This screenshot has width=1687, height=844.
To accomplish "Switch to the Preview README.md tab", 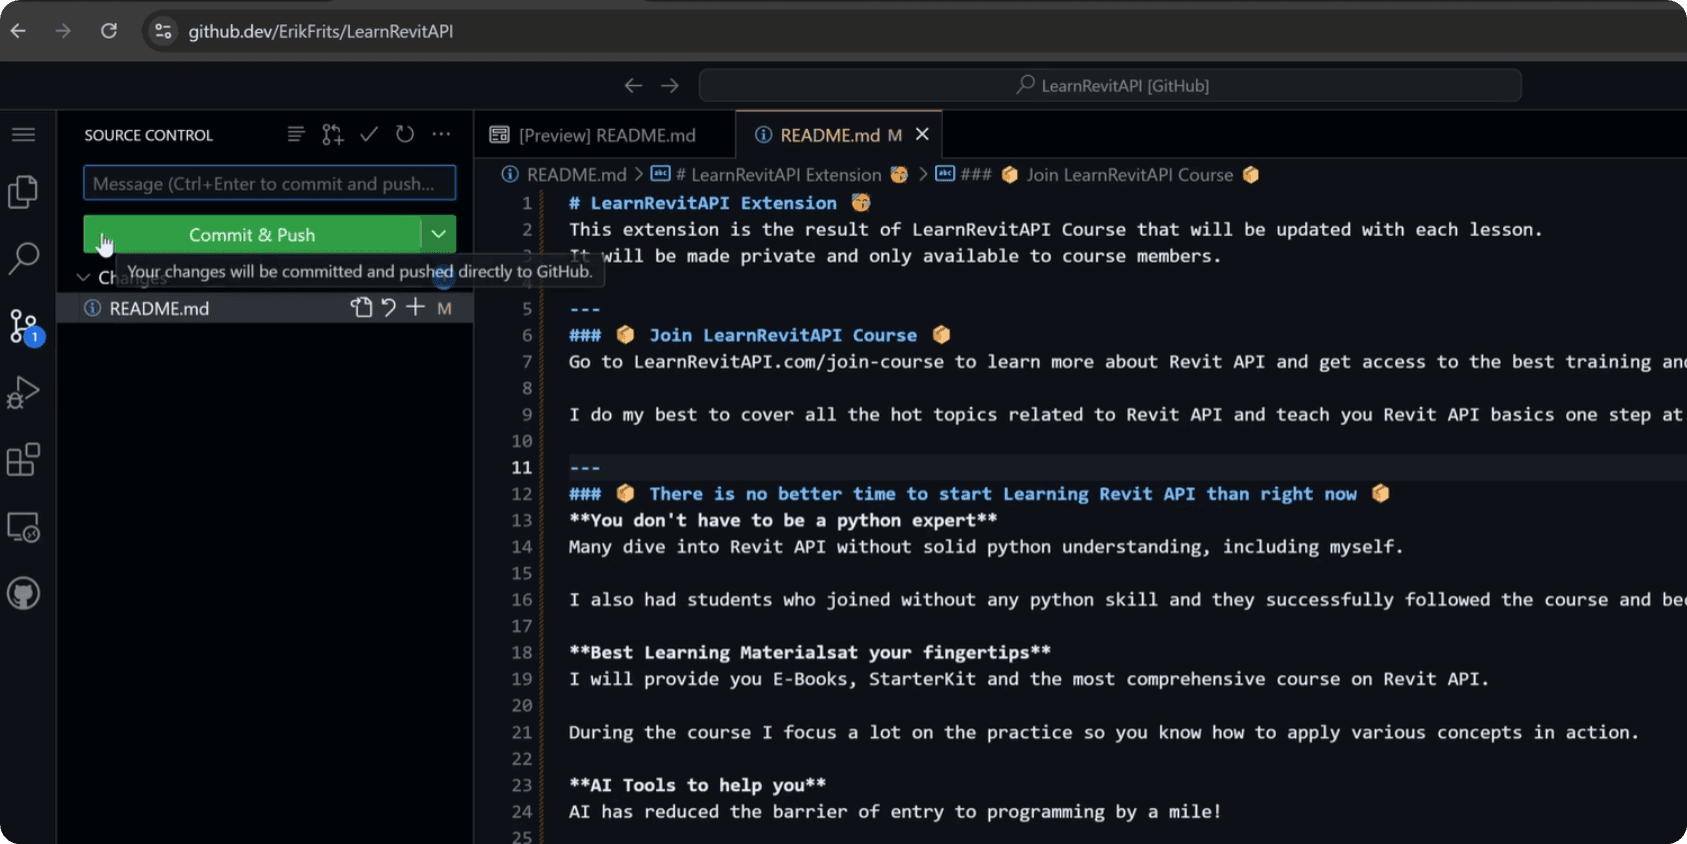I will [x=606, y=135].
